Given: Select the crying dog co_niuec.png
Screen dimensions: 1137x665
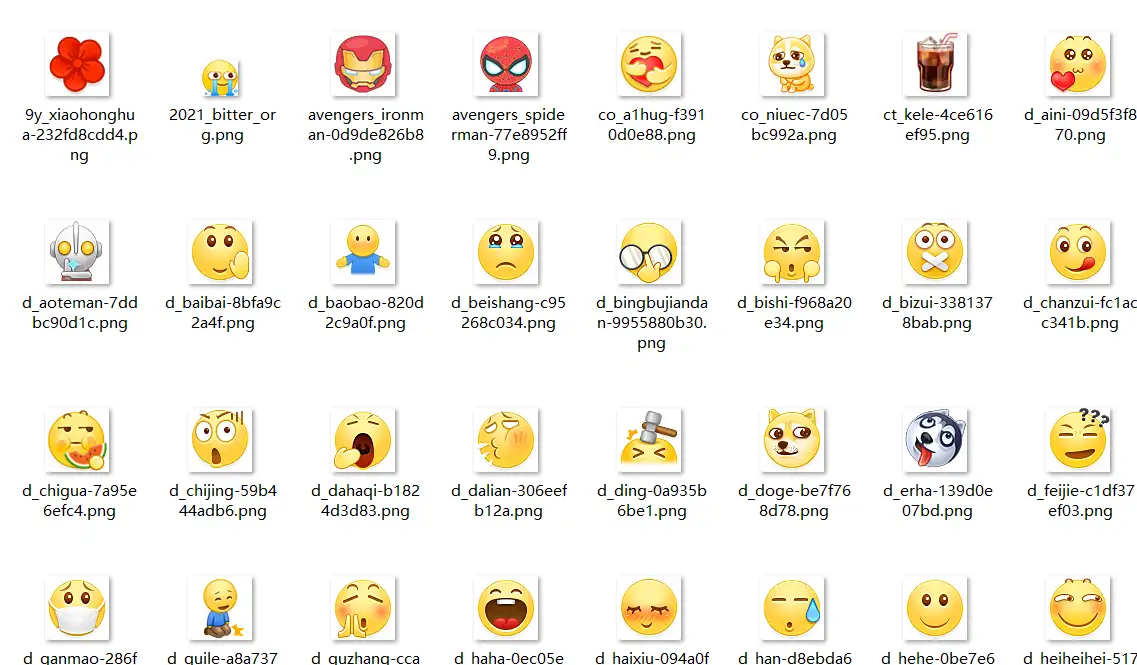Looking at the screenshot, I should point(793,63).
